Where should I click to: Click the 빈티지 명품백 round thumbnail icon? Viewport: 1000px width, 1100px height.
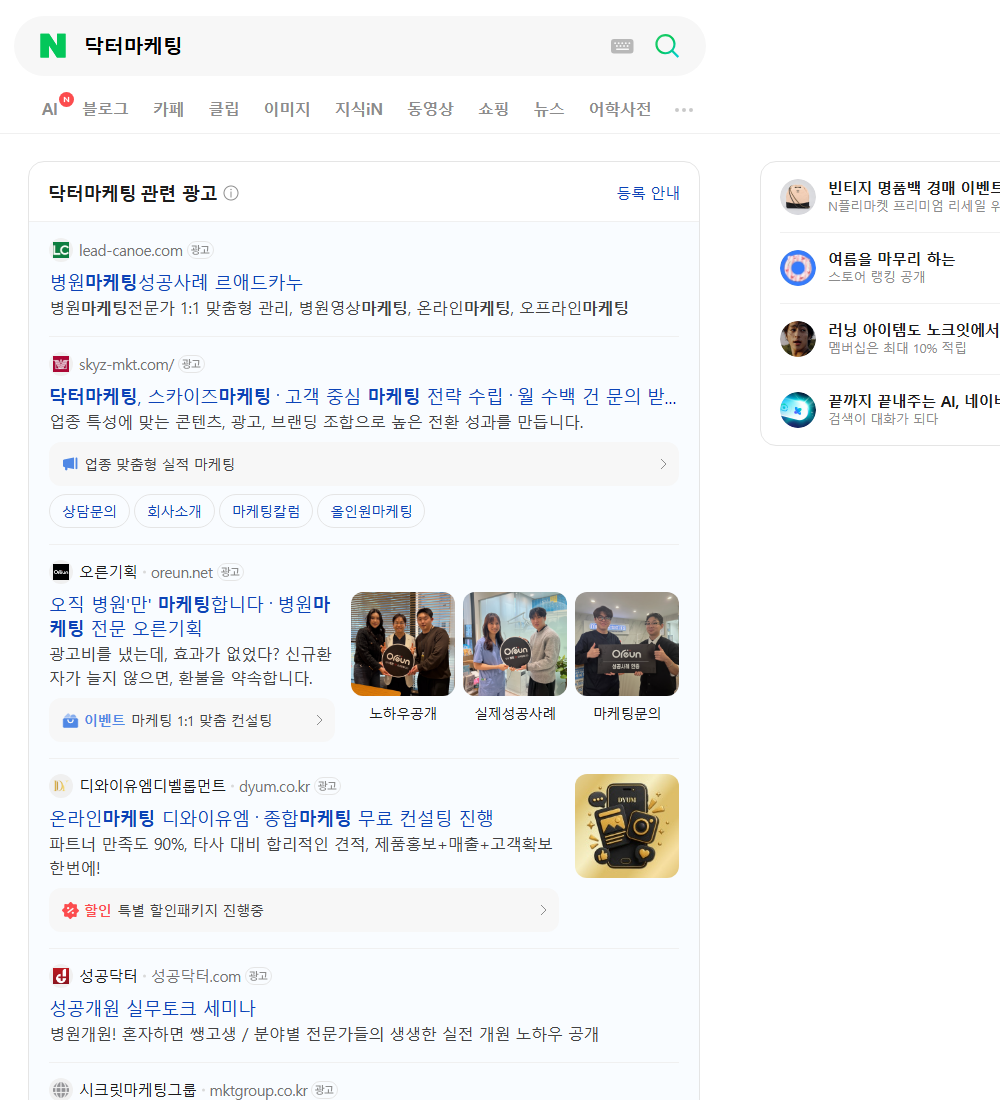[798, 196]
